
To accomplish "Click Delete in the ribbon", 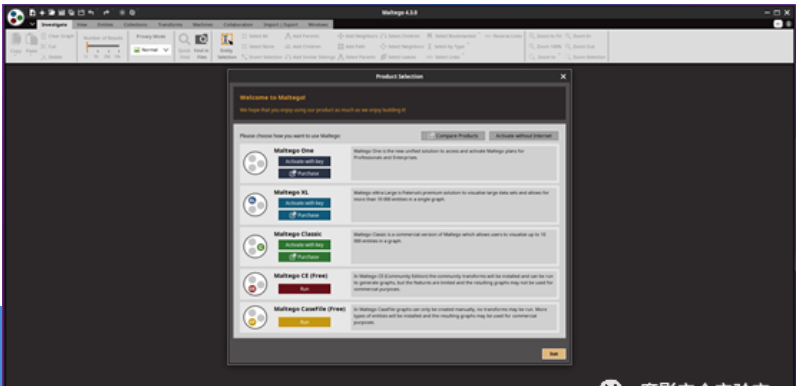I will 51,57.
